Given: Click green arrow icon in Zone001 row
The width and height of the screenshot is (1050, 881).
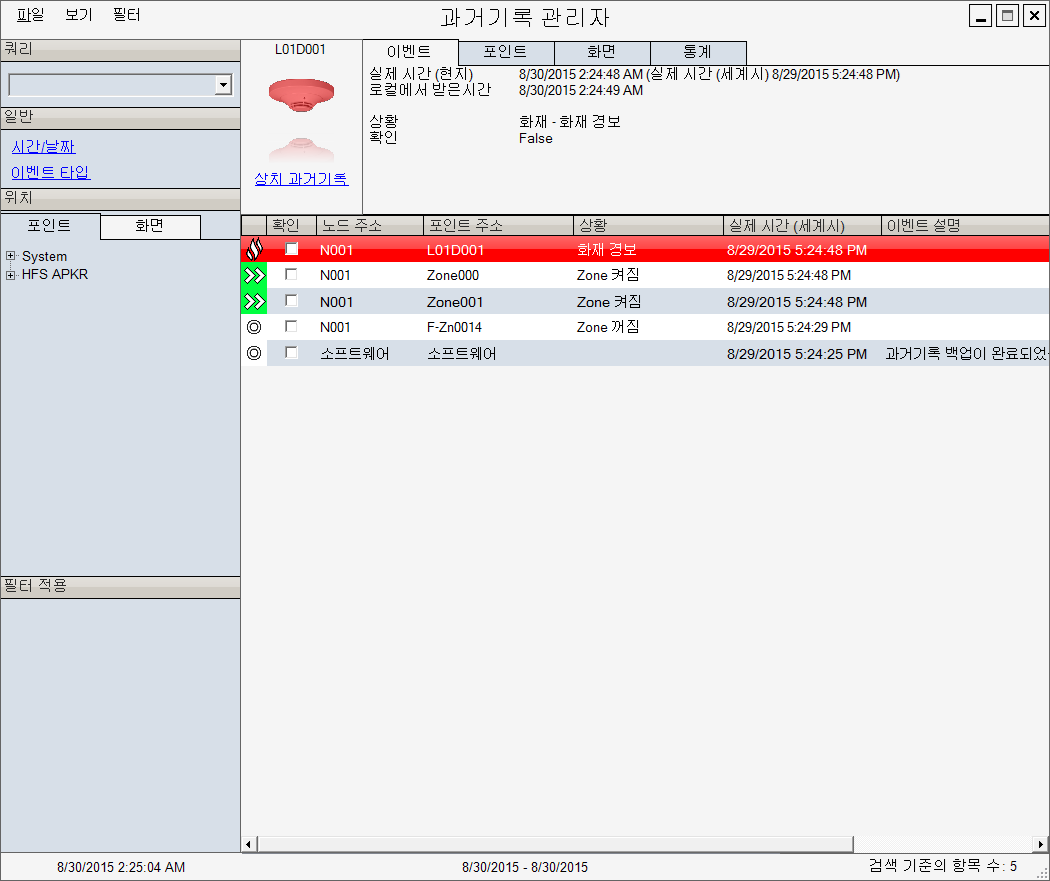Looking at the screenshot, I should pos(254,301).
